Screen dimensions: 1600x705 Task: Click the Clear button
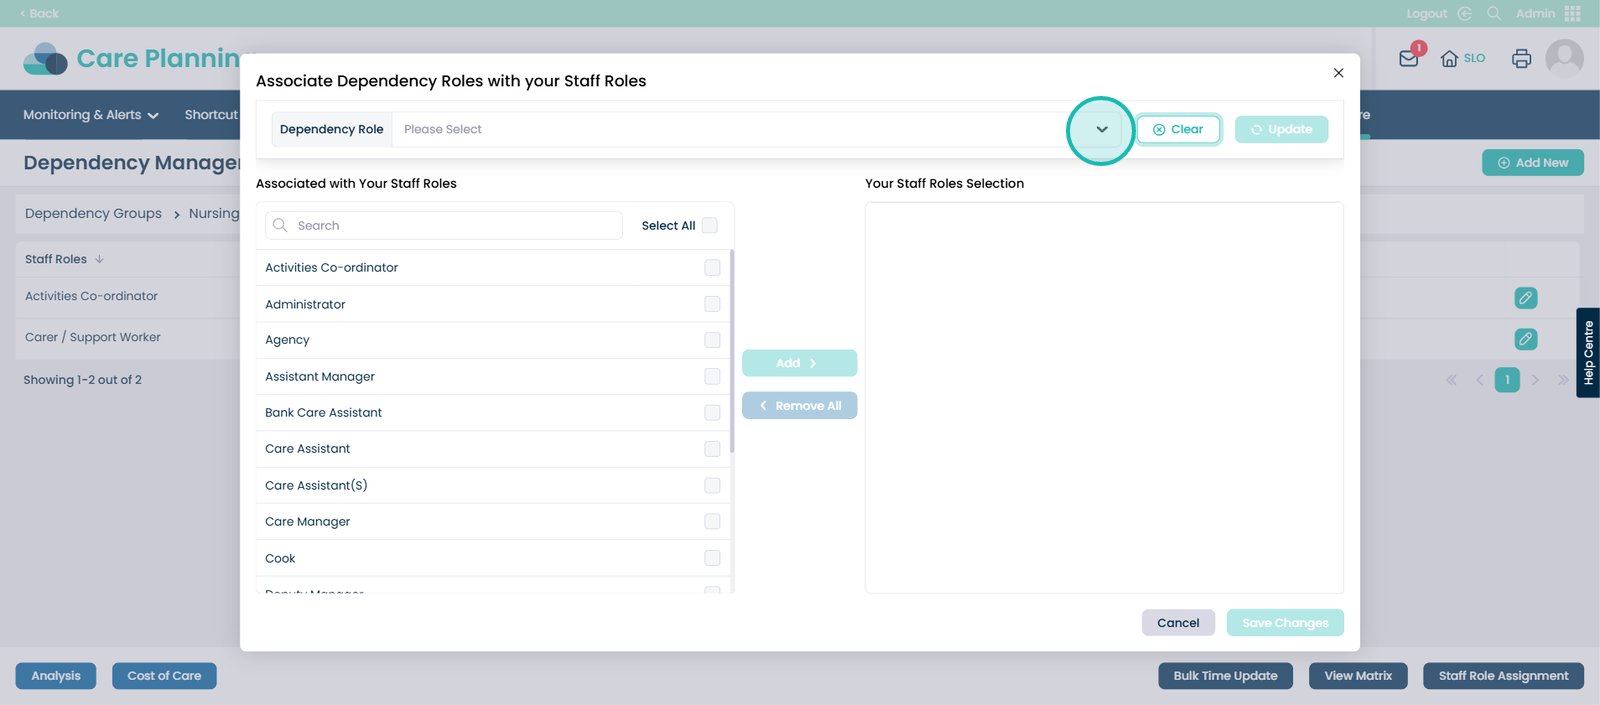1178,129
